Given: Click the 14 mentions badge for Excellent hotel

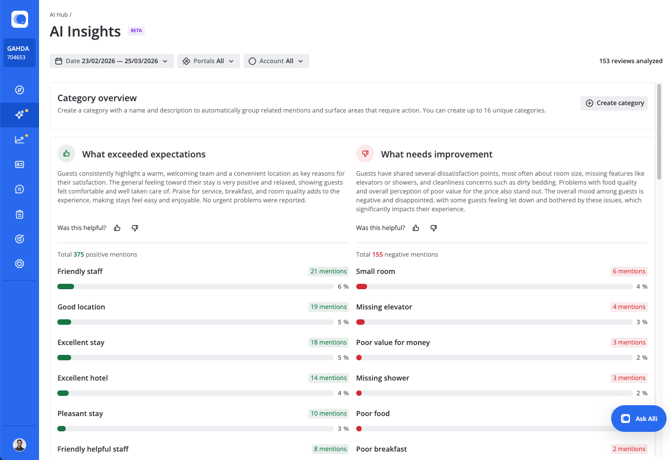Looking at the screenshot, I should (x=328, y=378).
